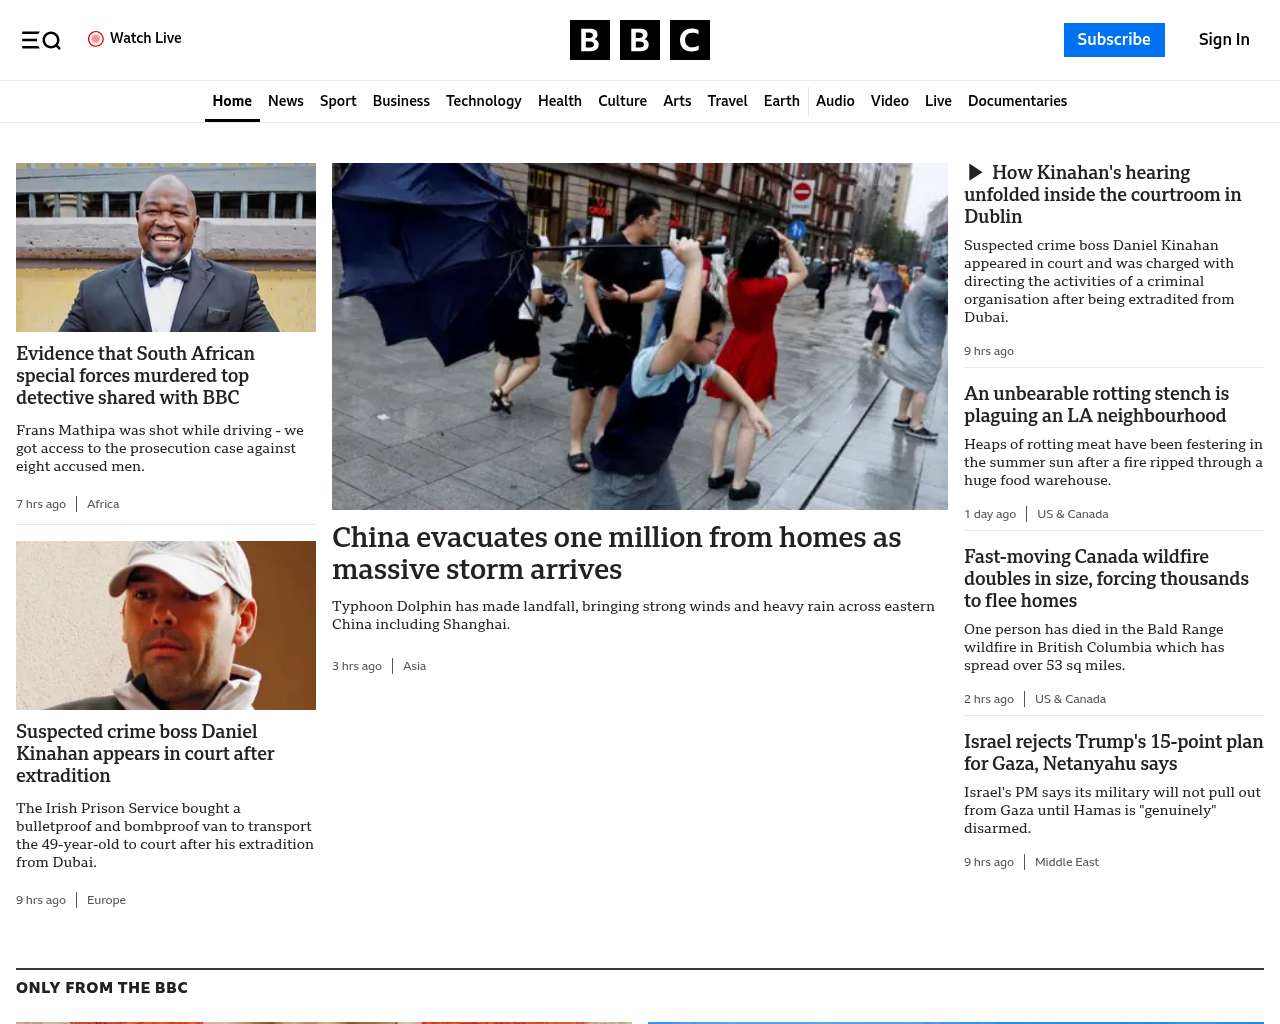
Task: Click the 1 day ago timestamp
Action: point(990,514)
